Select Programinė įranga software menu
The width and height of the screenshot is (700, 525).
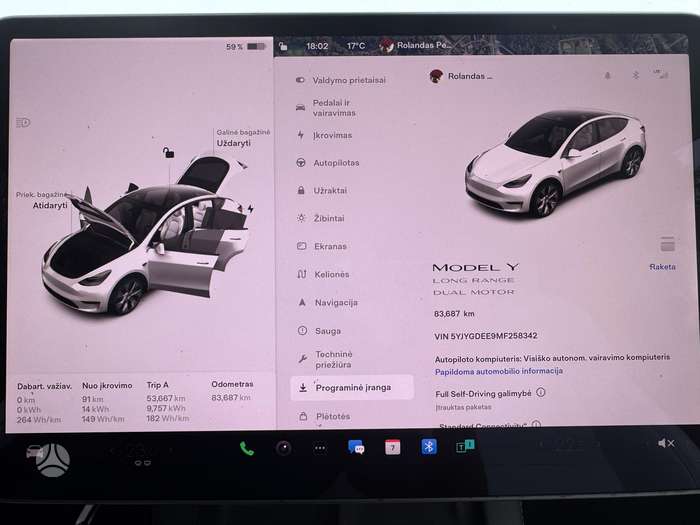click(352, 388)
